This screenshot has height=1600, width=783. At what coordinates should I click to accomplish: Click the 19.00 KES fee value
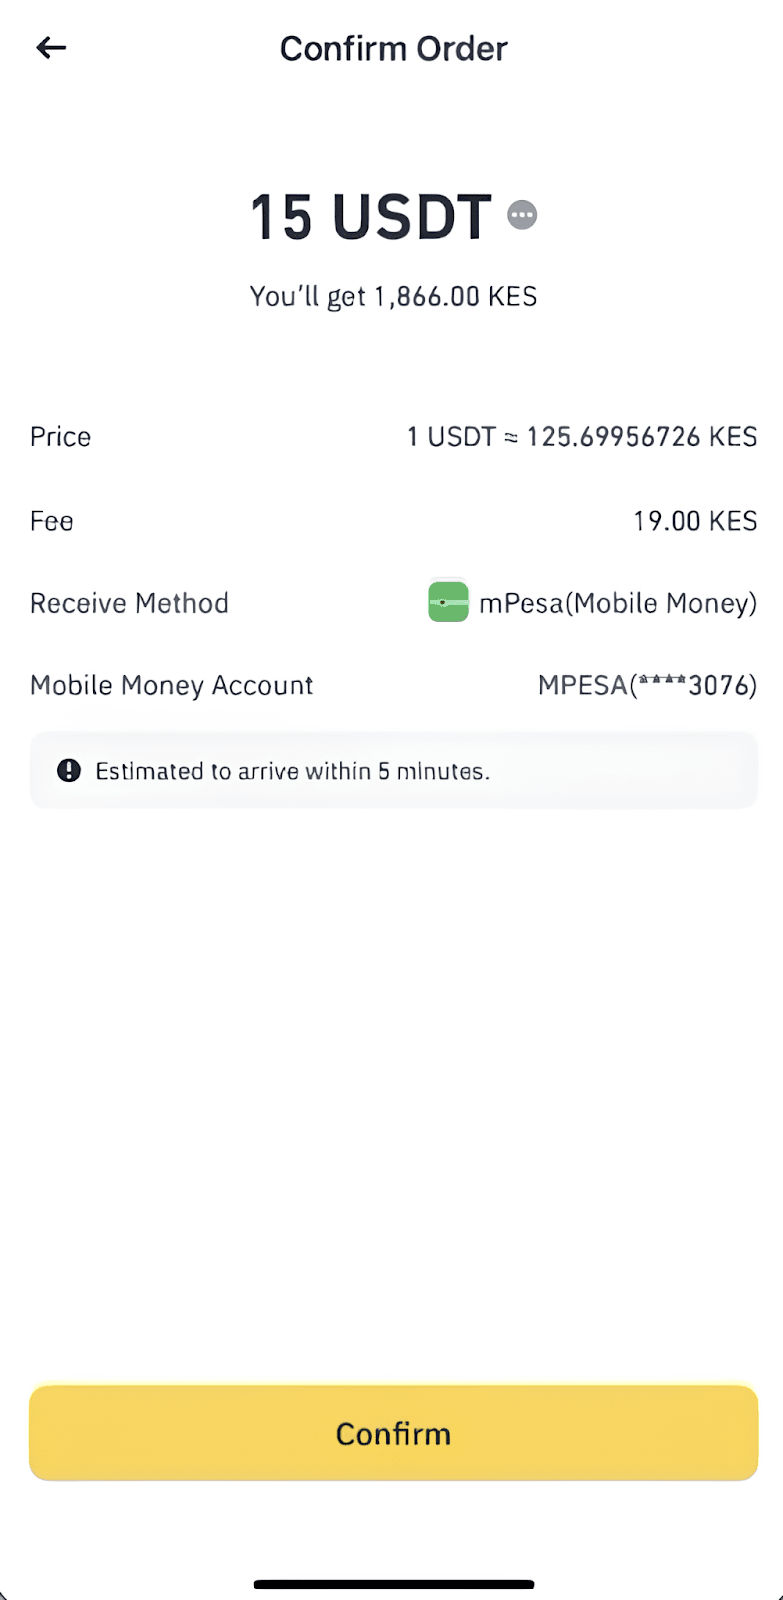pos(695,521)
